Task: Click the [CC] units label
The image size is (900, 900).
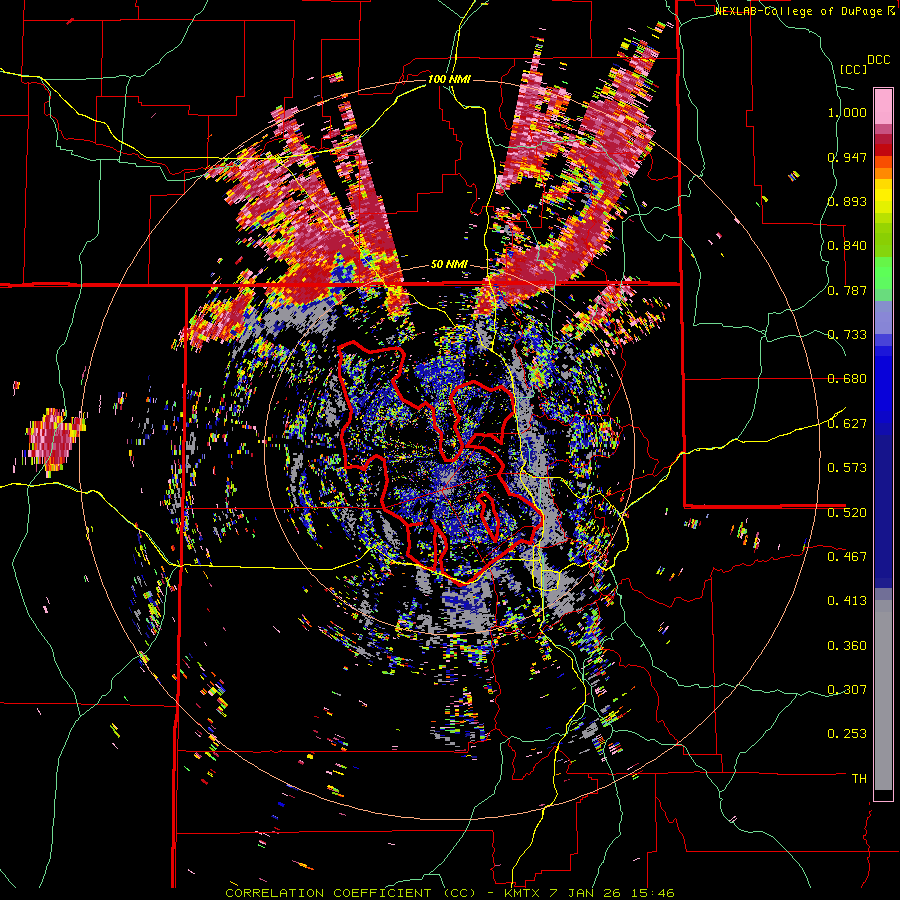Action: [x=853, y=69]
